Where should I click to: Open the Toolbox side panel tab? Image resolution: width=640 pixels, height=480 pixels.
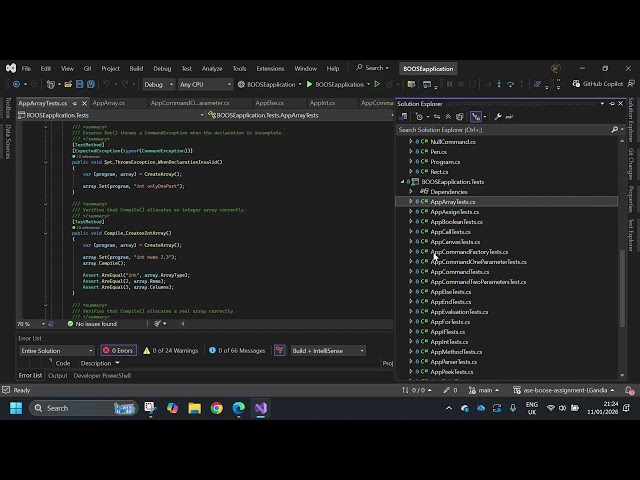click(8, 108)
